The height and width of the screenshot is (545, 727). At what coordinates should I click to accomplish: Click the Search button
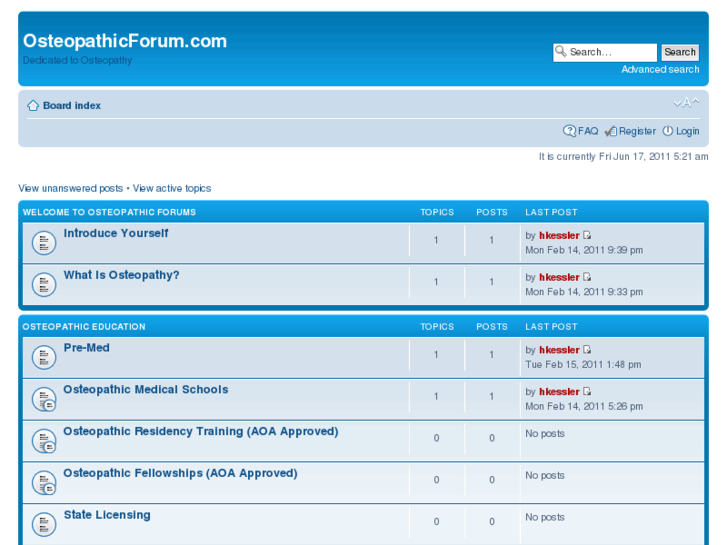680,52
